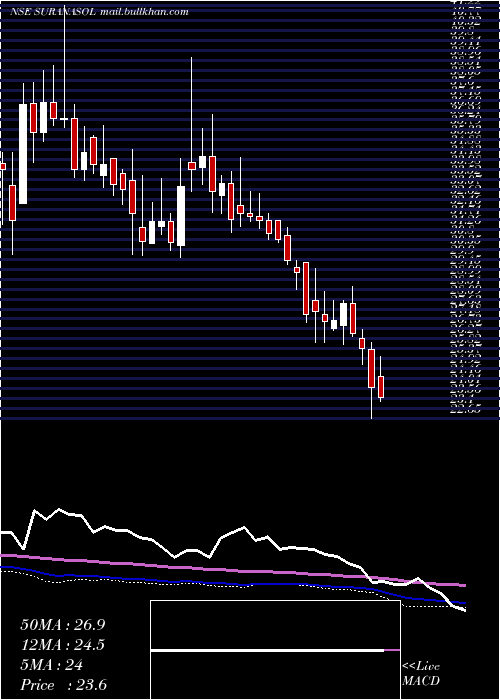The width and height of the screenshot is (500, 700).
Task: Click the 50MA : 26.9 label
Action: (x=63, y=625)
